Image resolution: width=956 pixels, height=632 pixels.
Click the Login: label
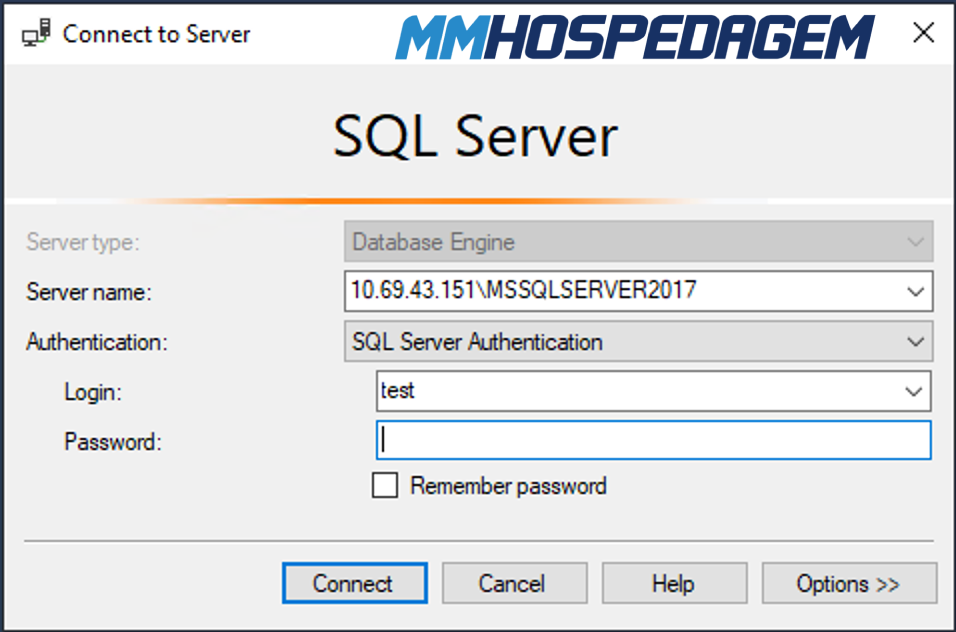coord(93,392)
